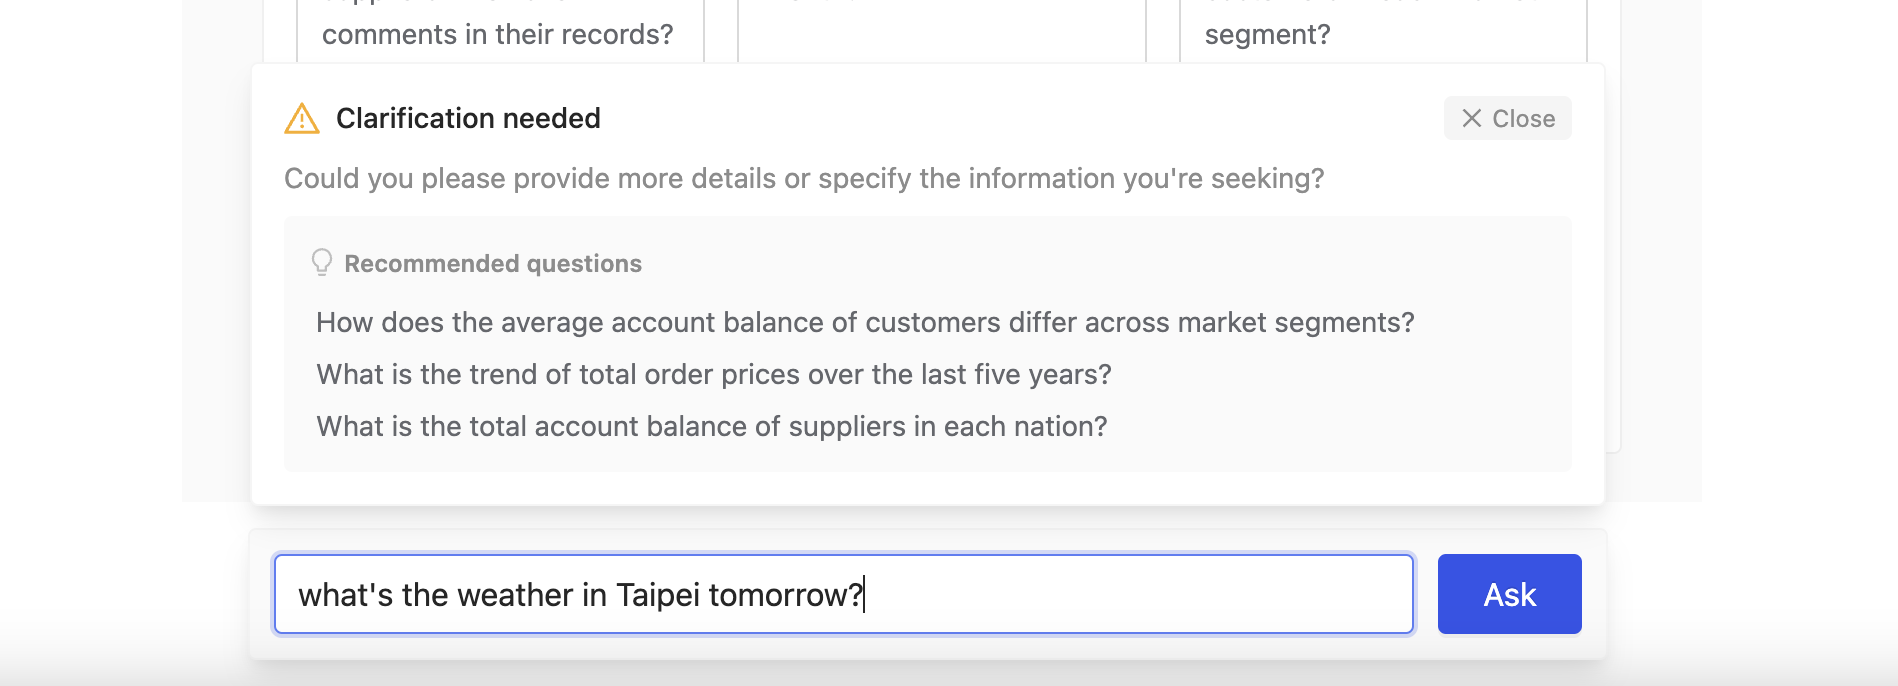Click the 'Clarification needed' heading

(468, 118)
